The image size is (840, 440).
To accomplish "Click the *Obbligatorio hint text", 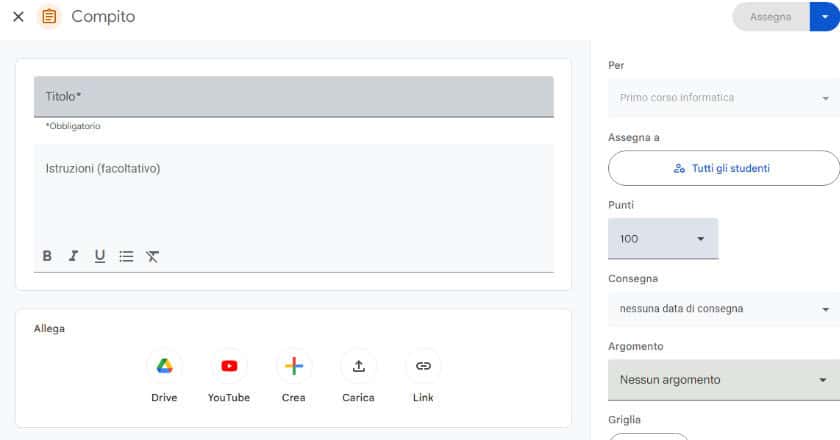I will point(73,126).
